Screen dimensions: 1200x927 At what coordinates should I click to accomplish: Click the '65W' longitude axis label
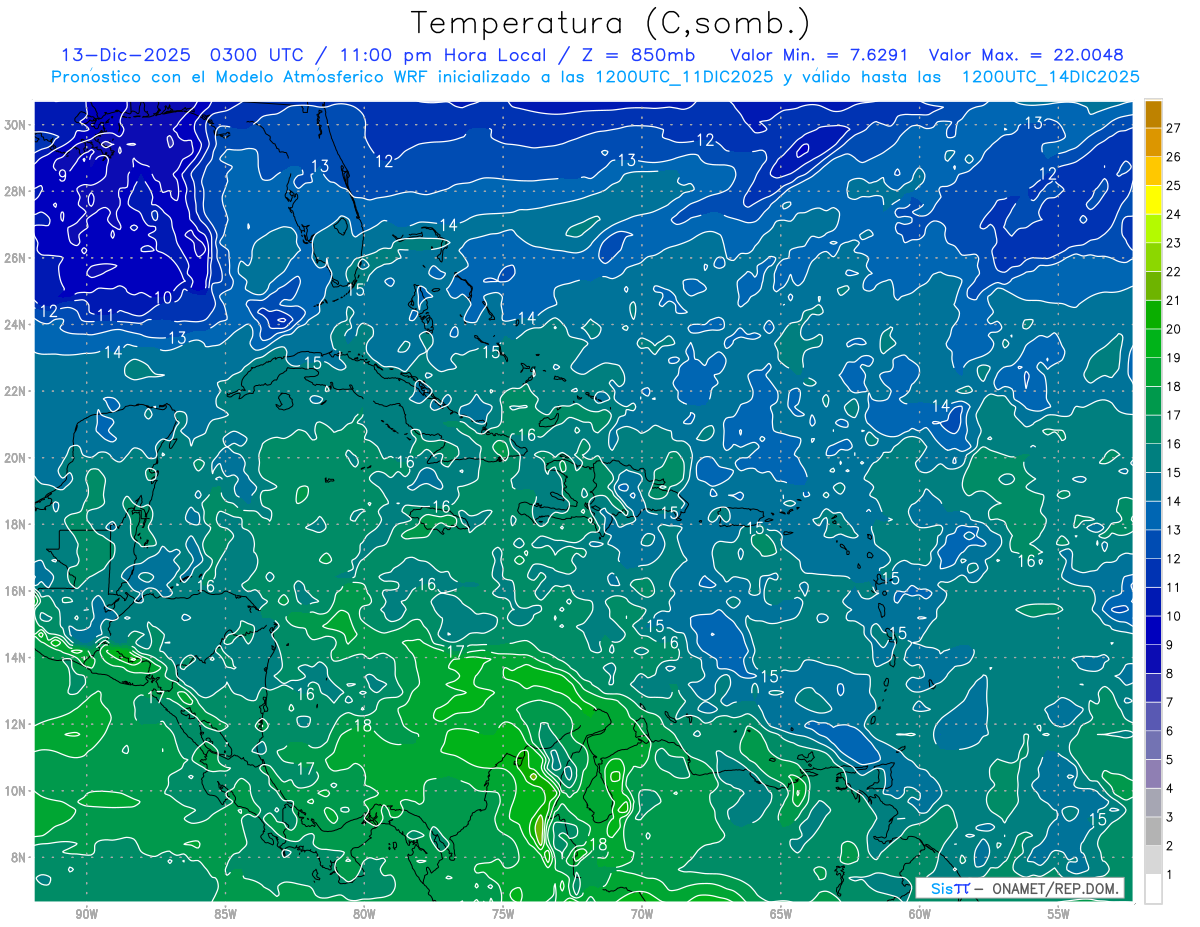pos(781,914)
